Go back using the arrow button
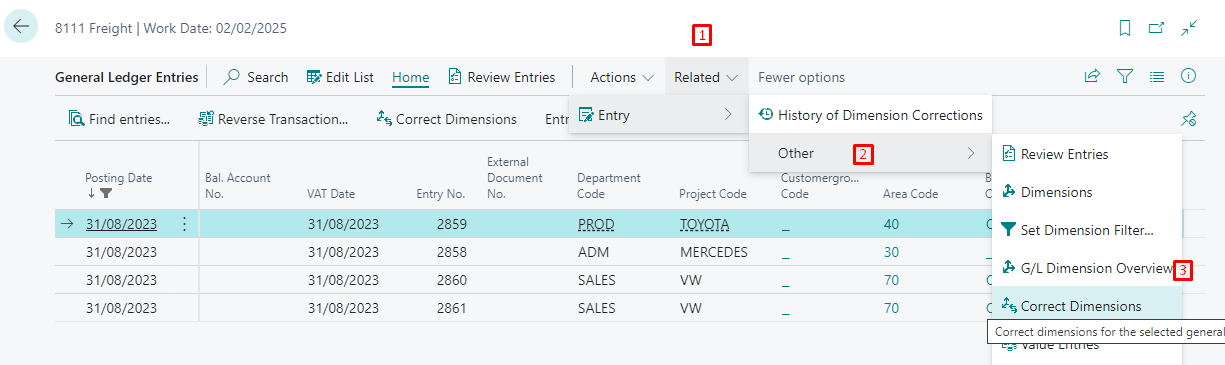Image resolution: width=1225 pixels, height=365 pixels. coord(21,27)
